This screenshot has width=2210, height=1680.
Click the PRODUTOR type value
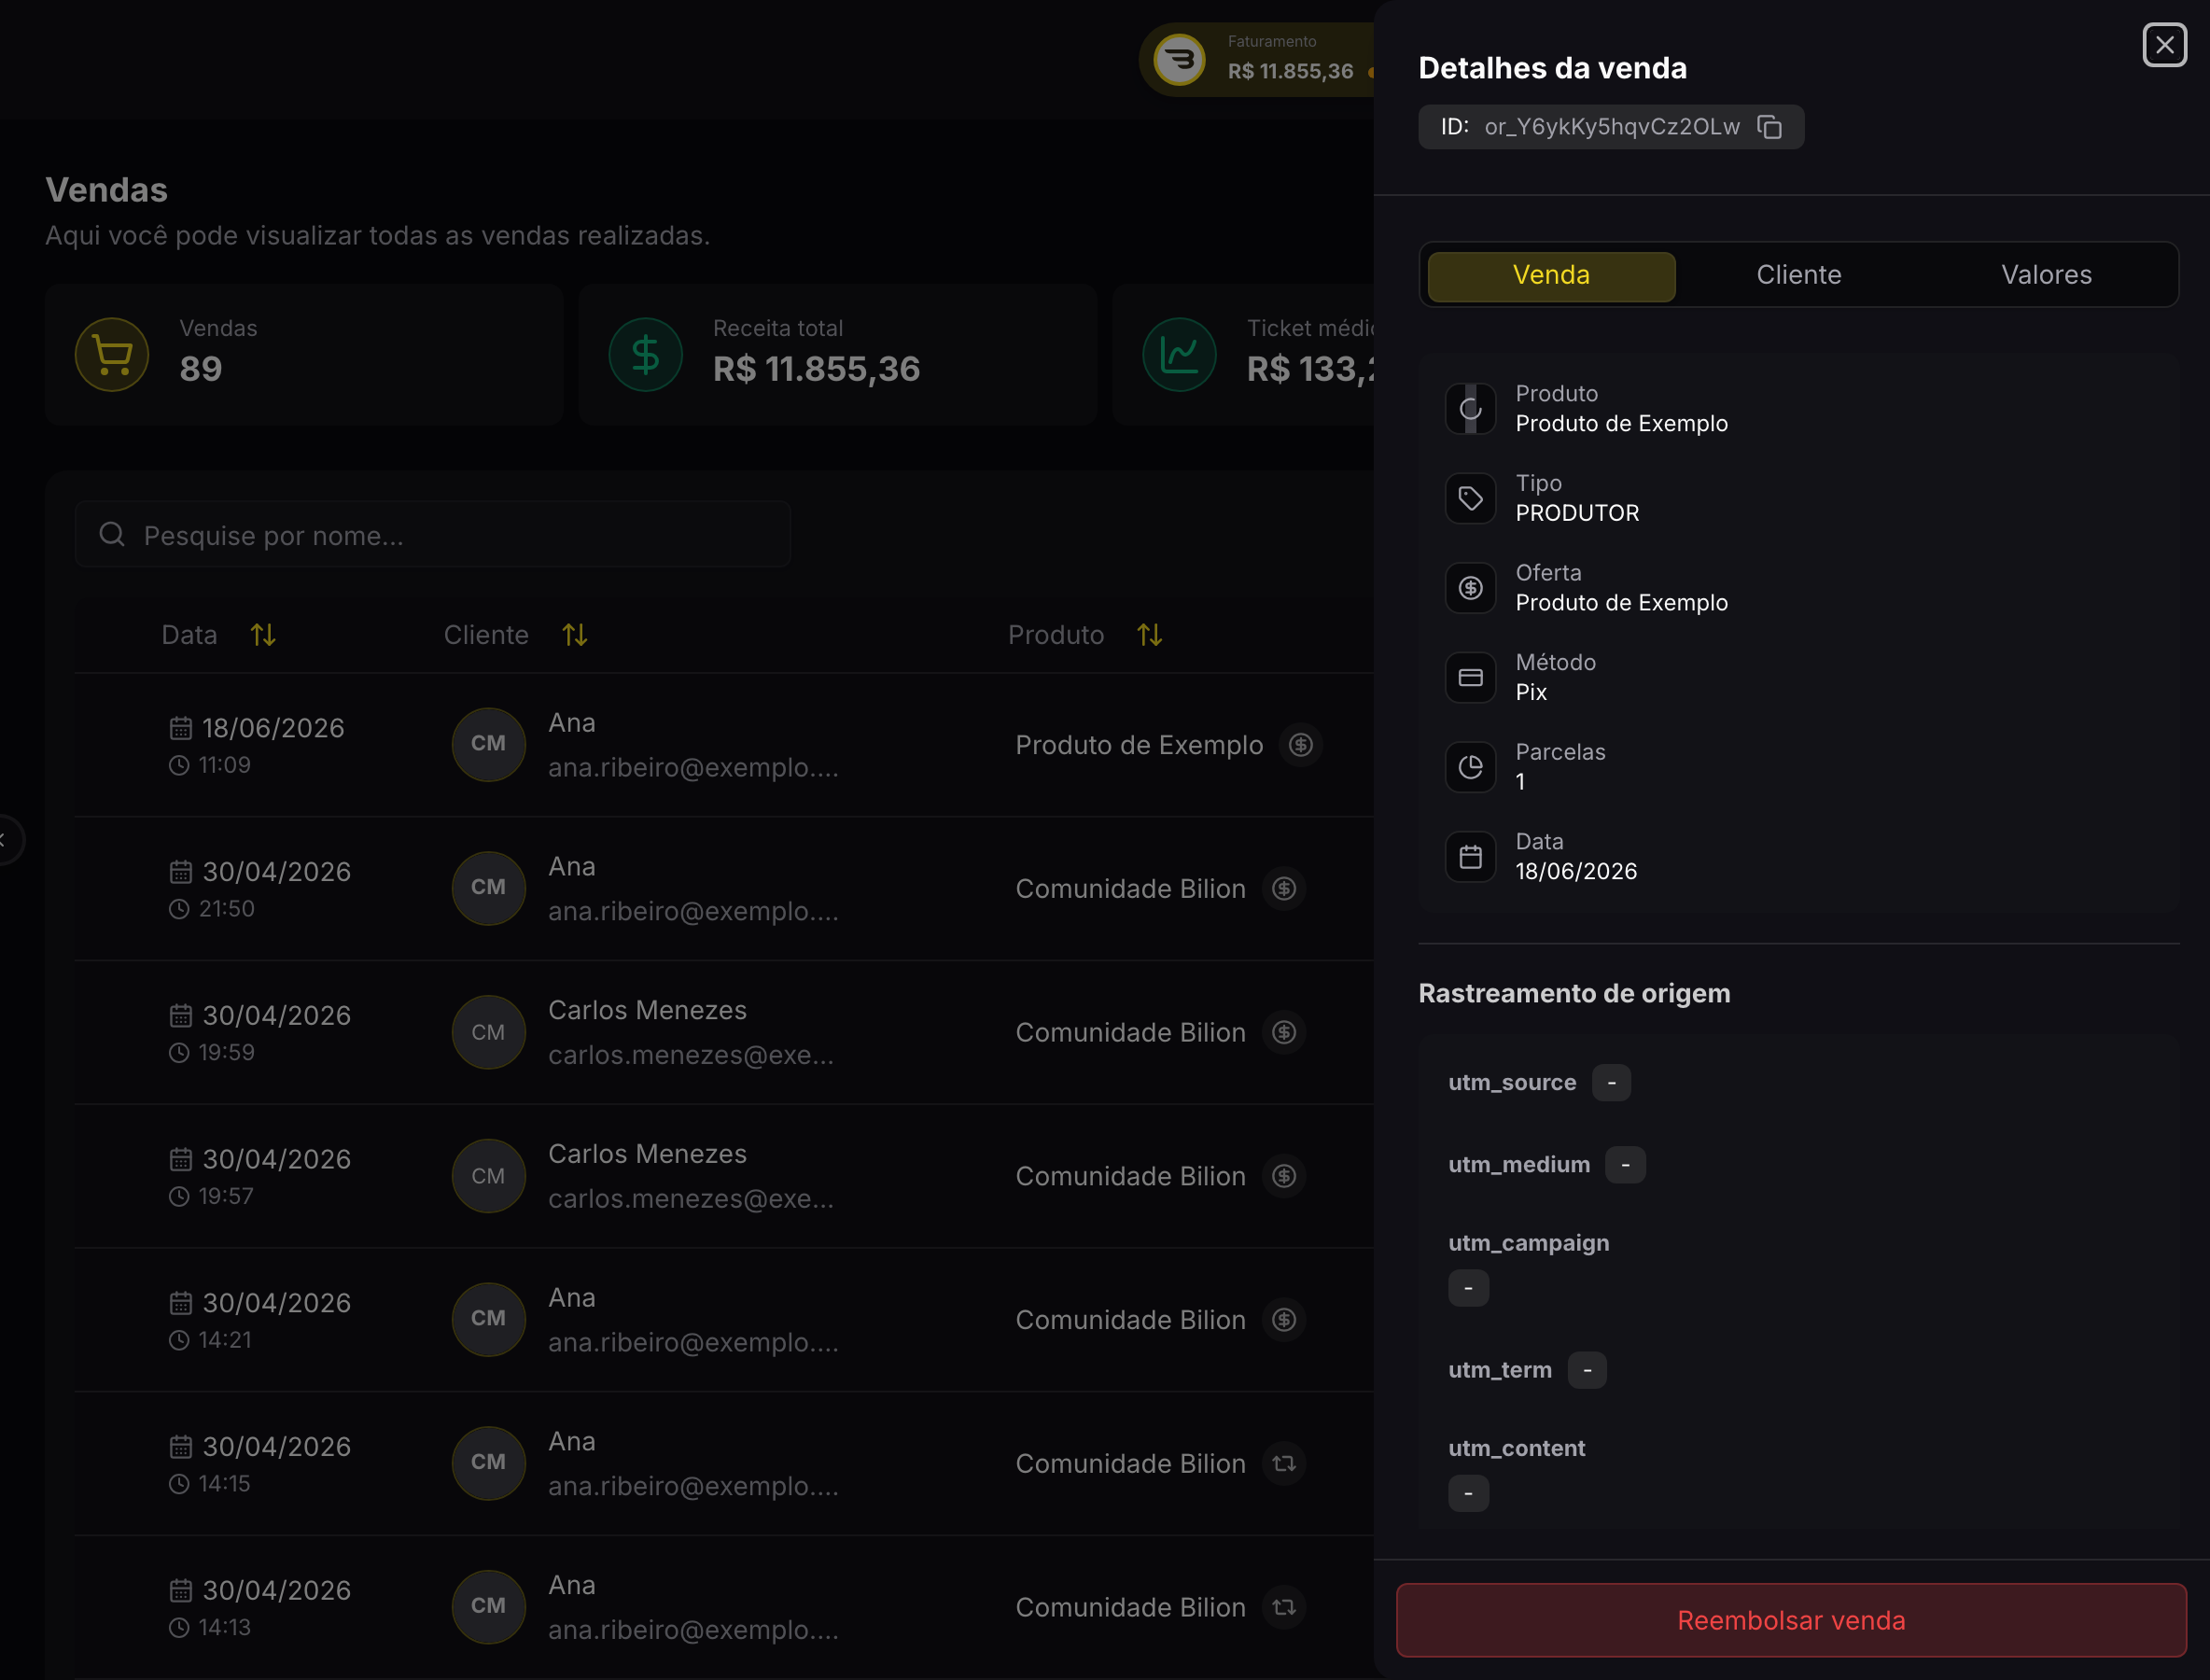pyautogui.click(x=1577, y=513)
